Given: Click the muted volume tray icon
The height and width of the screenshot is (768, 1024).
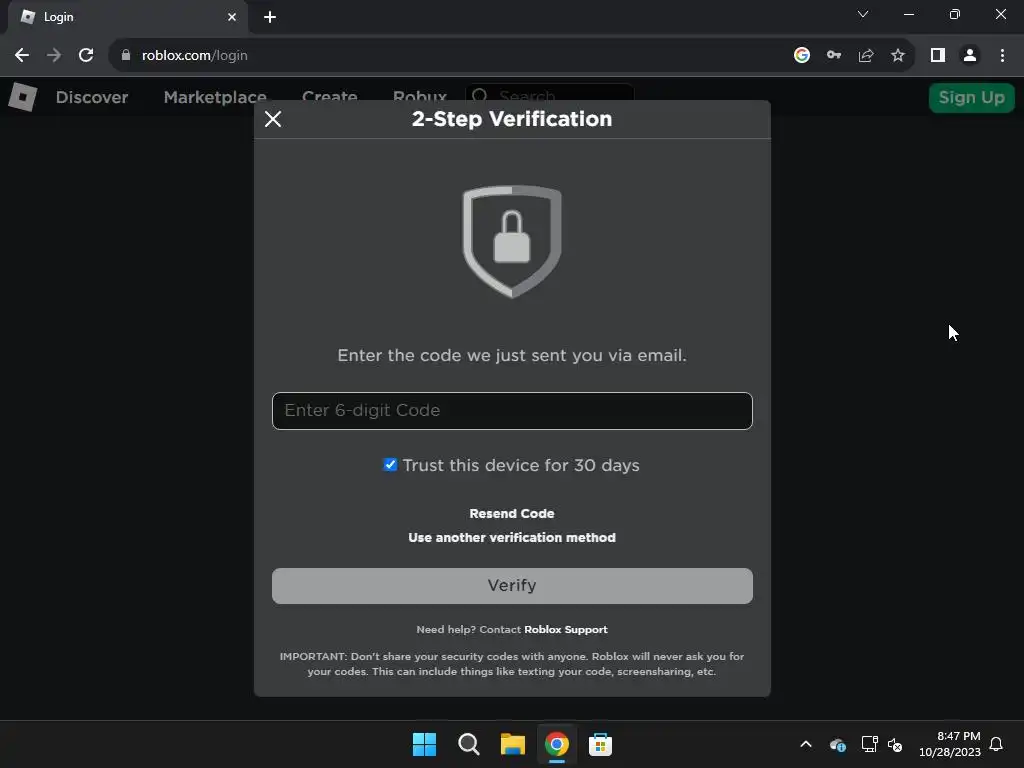Looking at the screenshot, I should 895,744.
